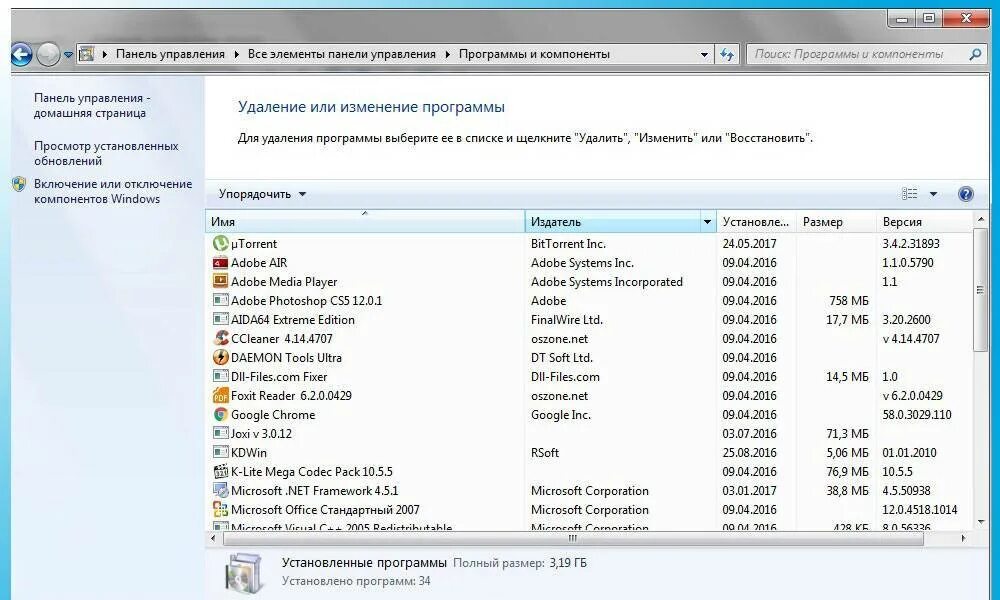The width and height of the screenshot is (1000, 600).
Task: Sort by the Размер column header
Action: point(837,222)
